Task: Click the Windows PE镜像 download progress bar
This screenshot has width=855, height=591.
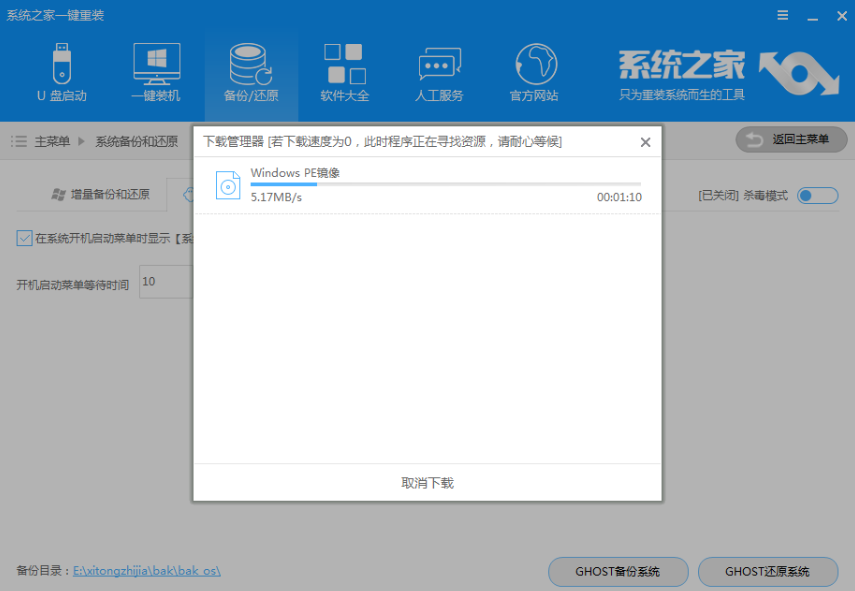Action: point(444,184)
